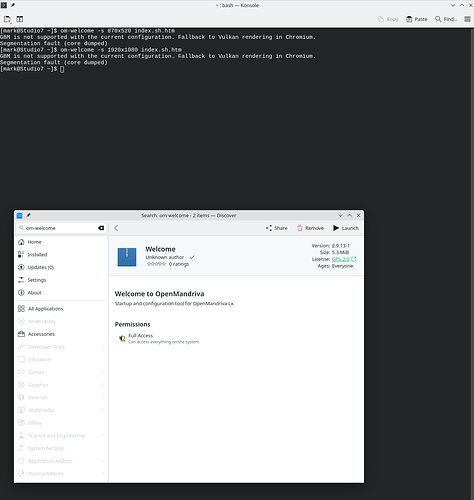Click the Graphics category icon
Screen dimensions: 474x500
[x=21, y=385]
